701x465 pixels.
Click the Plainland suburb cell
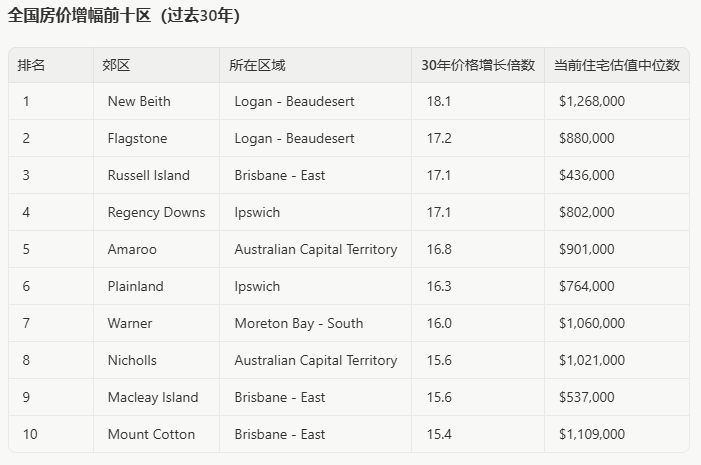pos(135,287)
